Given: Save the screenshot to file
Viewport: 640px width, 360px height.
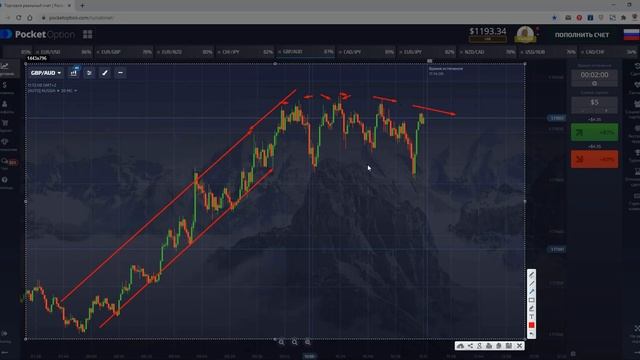Looking at the screenshot, I should click(509, 346).
